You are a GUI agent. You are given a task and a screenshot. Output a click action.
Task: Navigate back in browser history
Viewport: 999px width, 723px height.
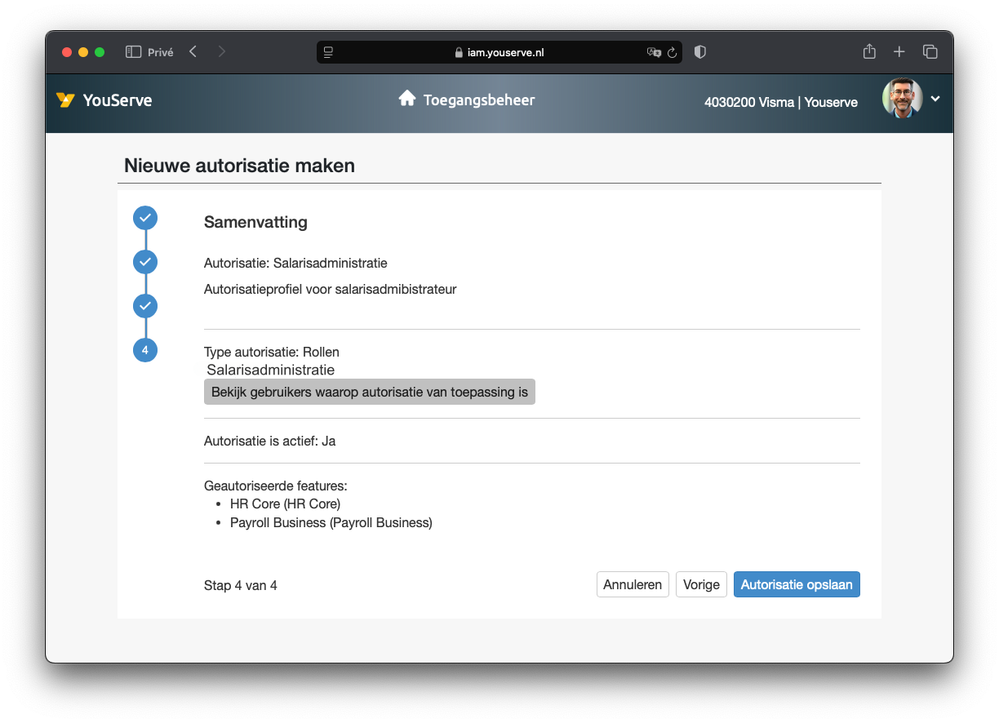[193, 52]
